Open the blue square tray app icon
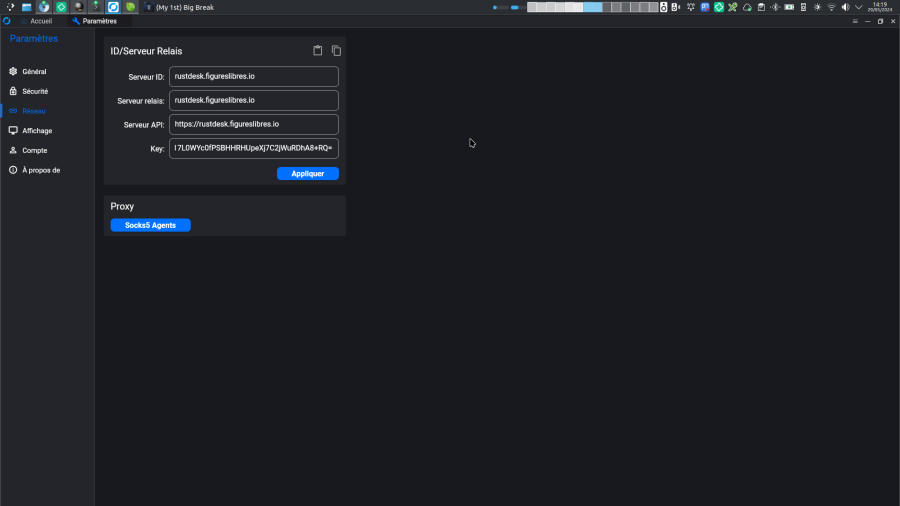900x506 pixels. point(705,7)
